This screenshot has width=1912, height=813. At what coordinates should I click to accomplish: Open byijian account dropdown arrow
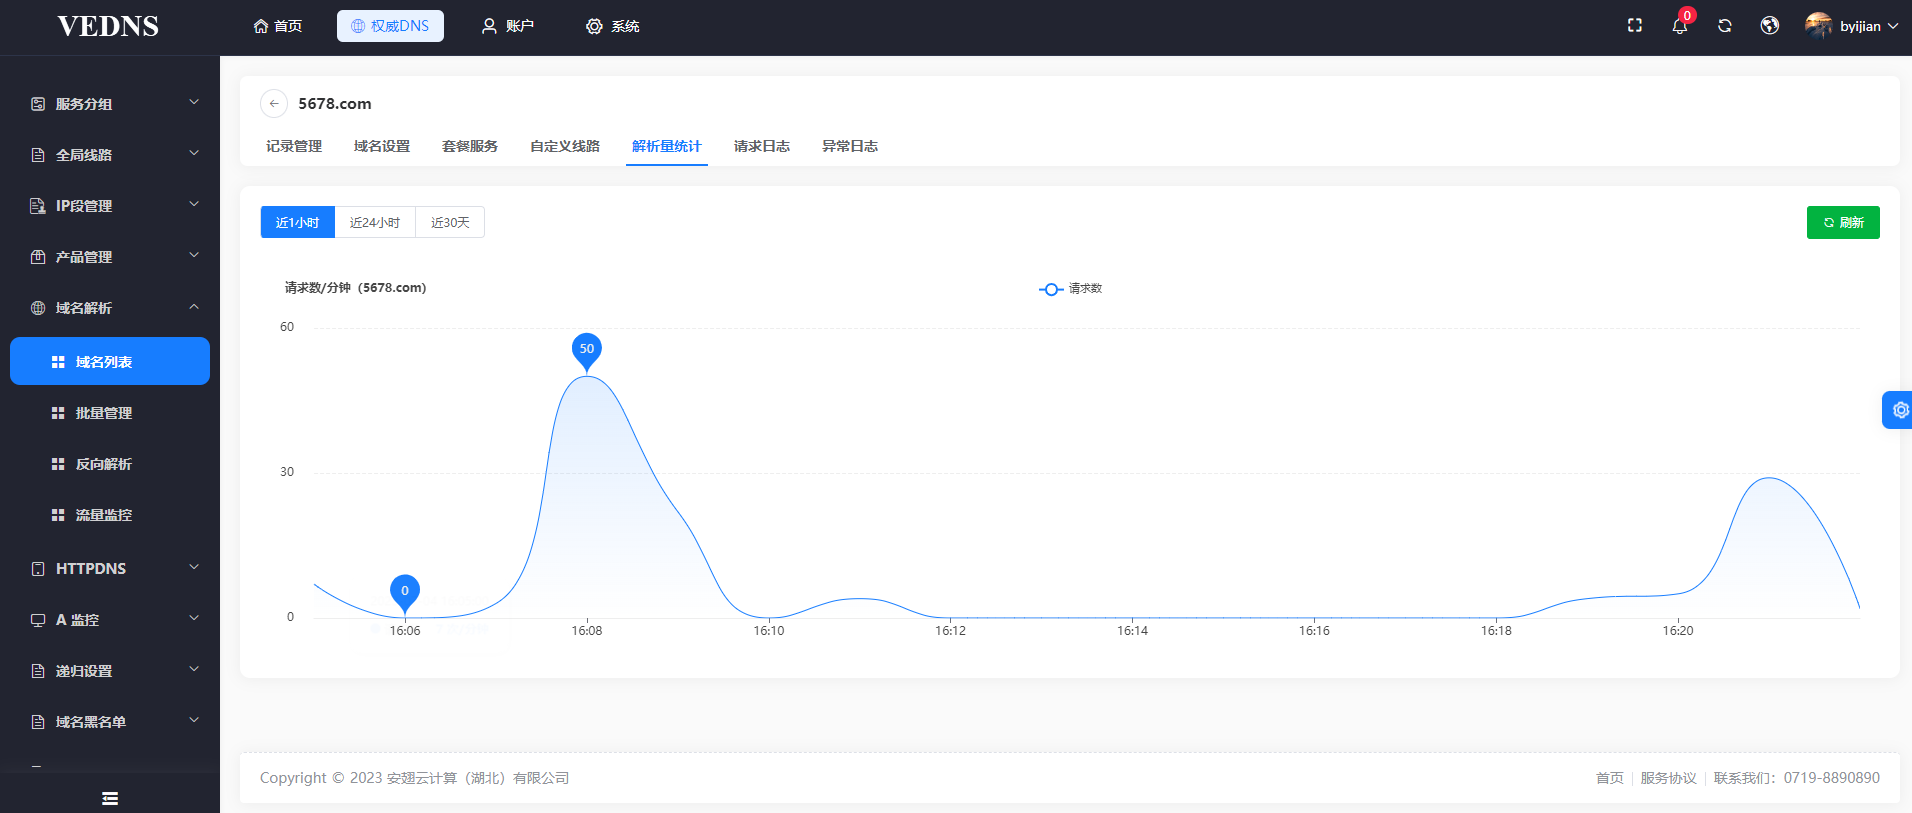click(x=1893, y=26)
